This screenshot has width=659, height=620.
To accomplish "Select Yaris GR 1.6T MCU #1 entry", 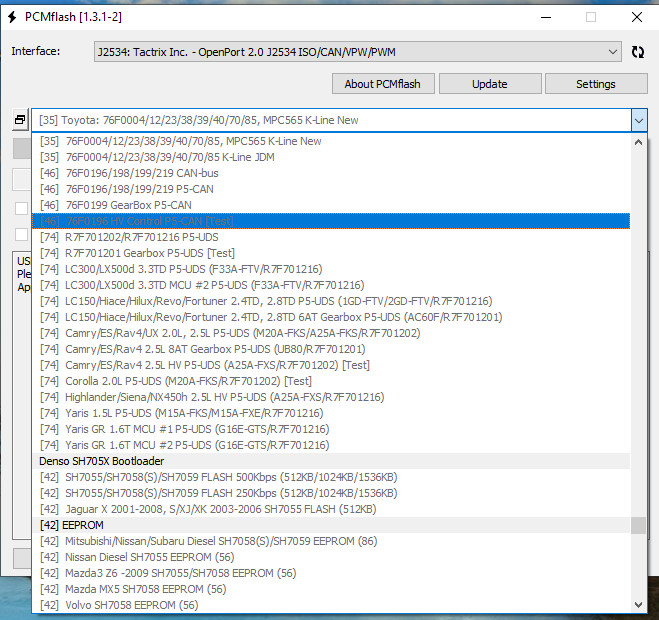I will (331, 429).
